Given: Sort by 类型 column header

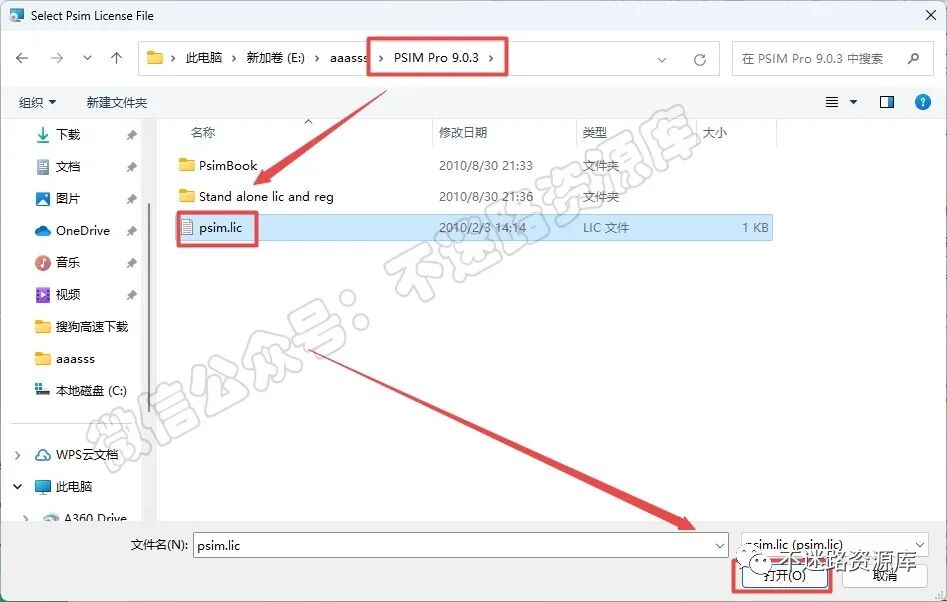Looking at the screenshot, I should [595, 133].
